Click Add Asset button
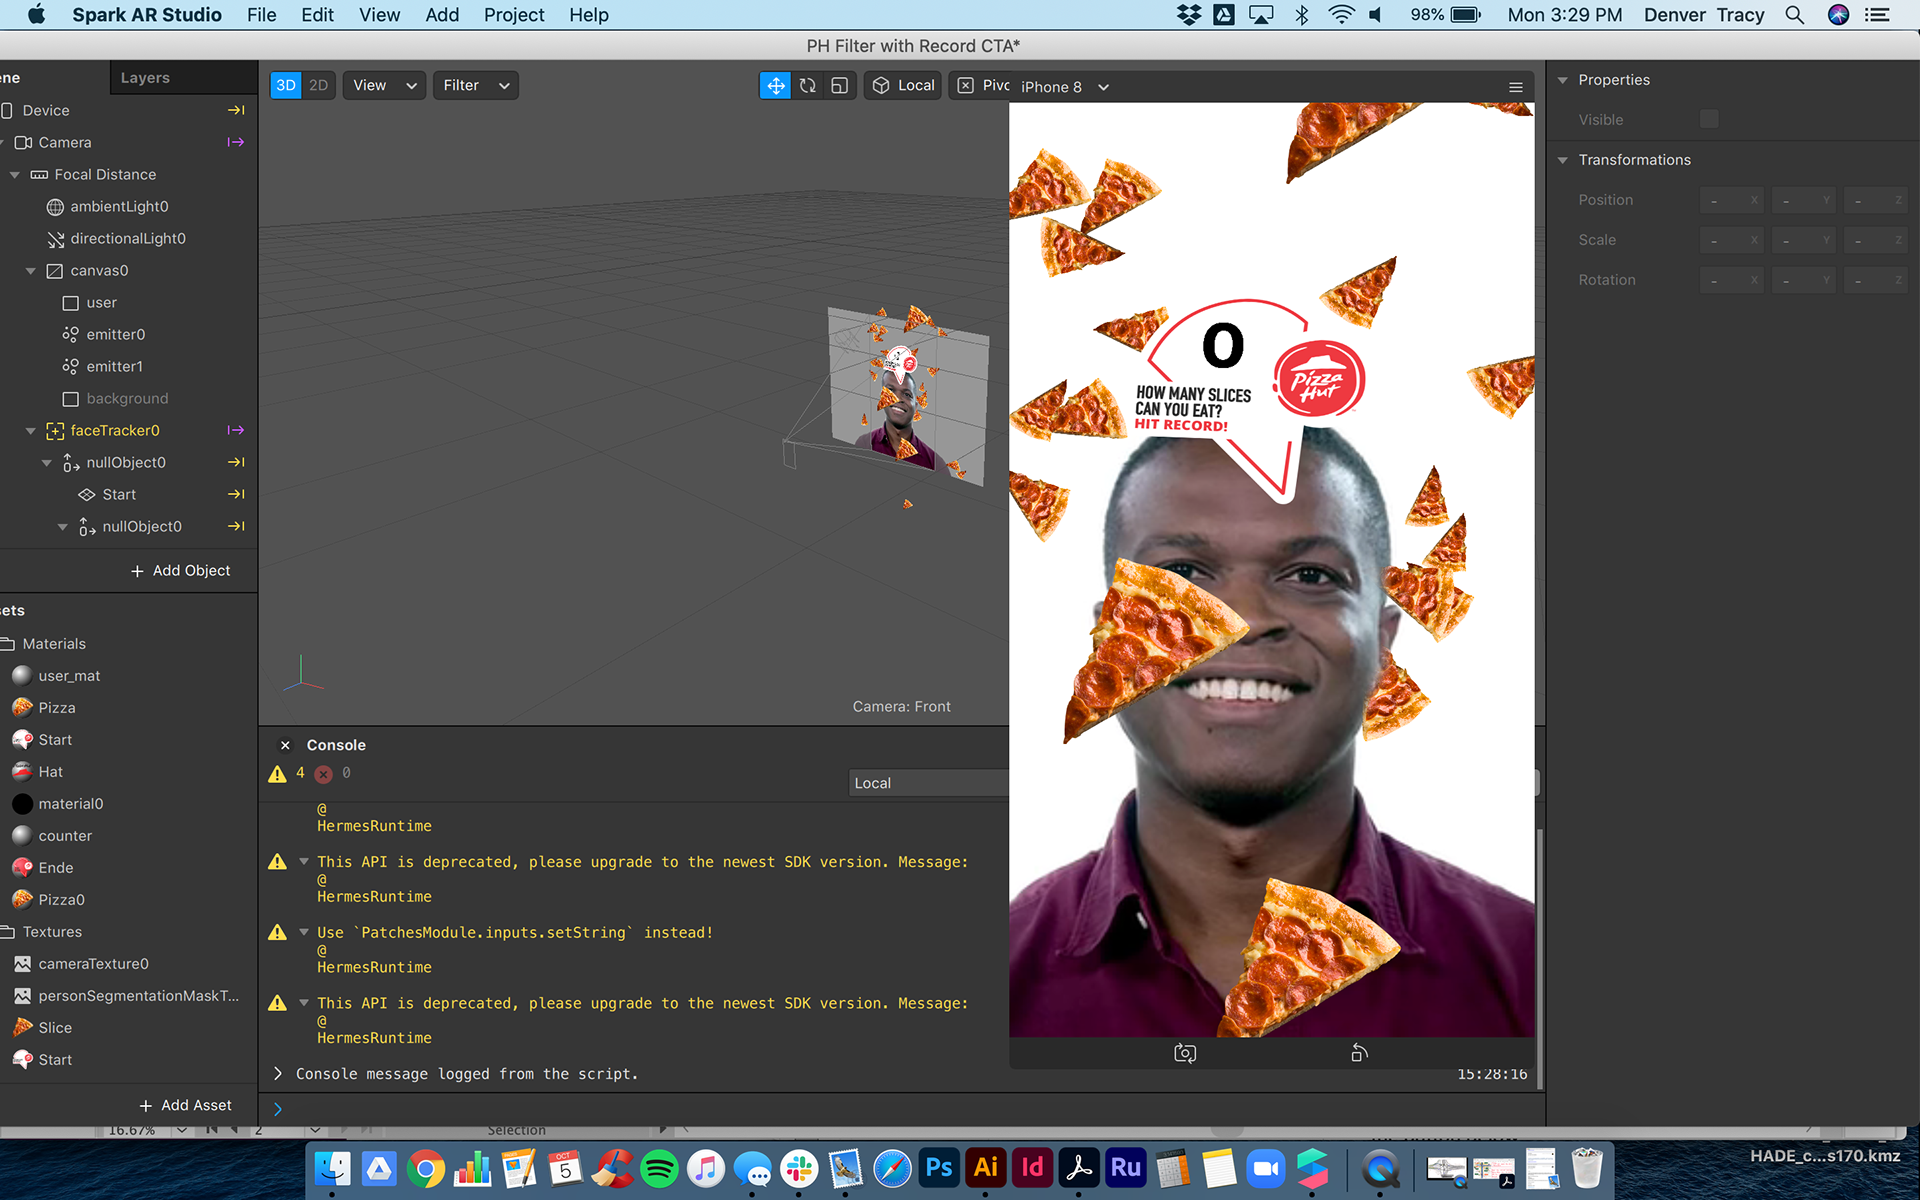 [185, 1105]
